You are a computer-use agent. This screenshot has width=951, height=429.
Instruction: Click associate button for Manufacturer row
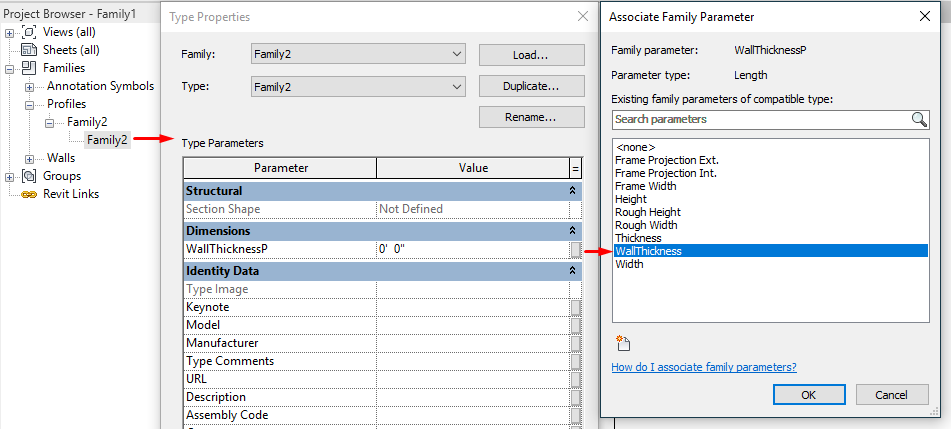(x=576, y=343)
